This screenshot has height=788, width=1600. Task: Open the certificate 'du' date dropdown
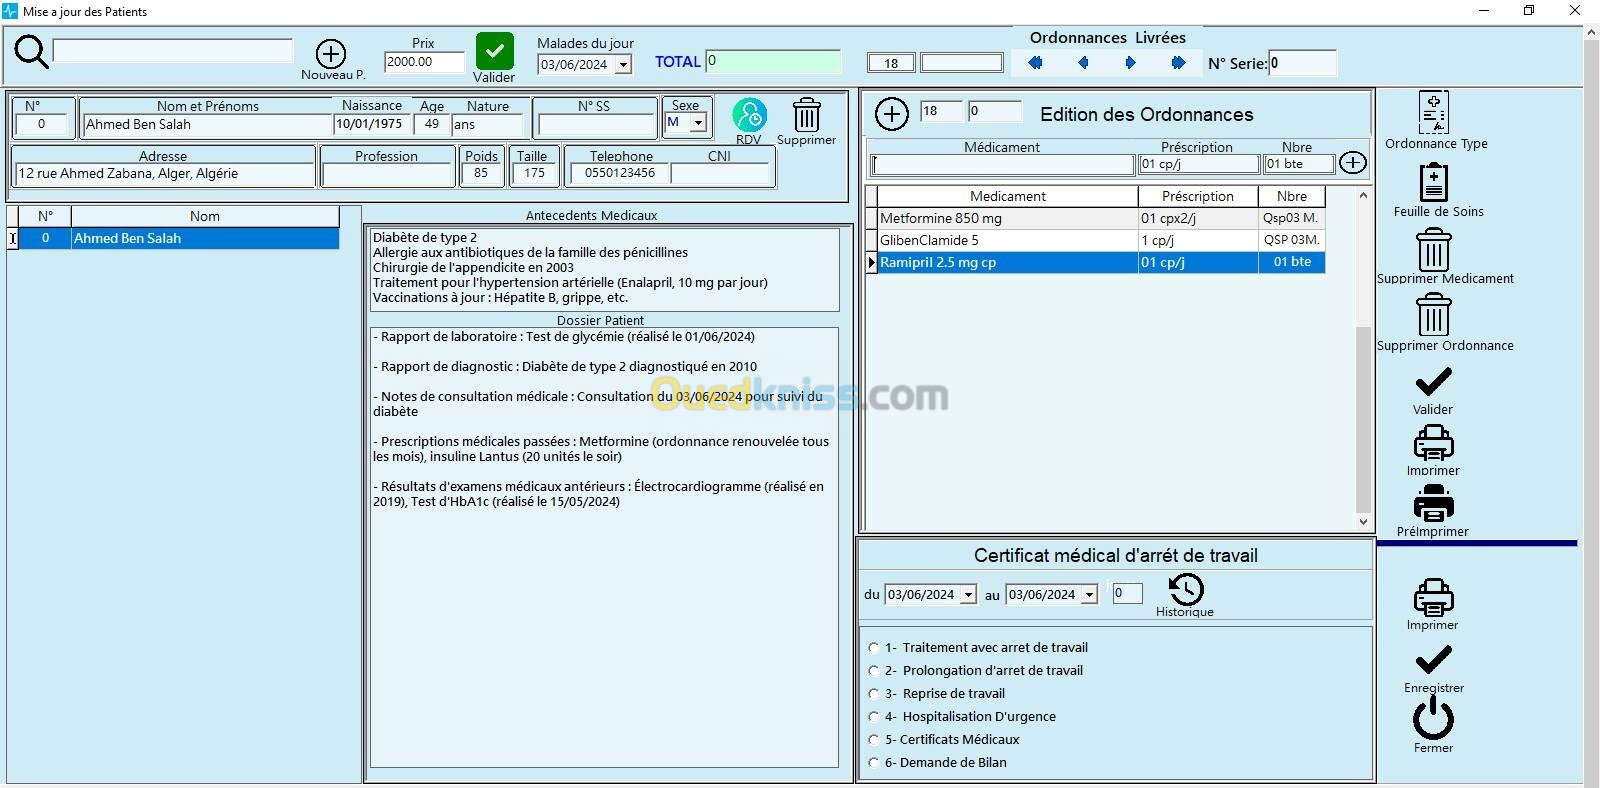pyautogui.click(x=968, y=595)
